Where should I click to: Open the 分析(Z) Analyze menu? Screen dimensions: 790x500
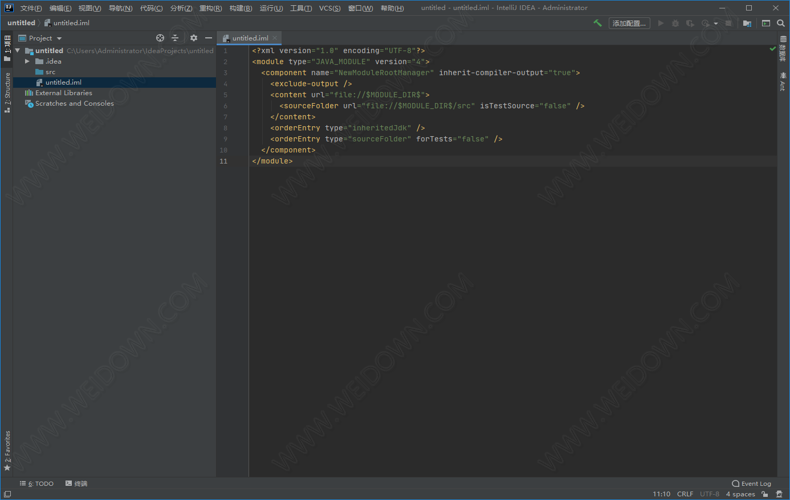click(x=181, y=8)
